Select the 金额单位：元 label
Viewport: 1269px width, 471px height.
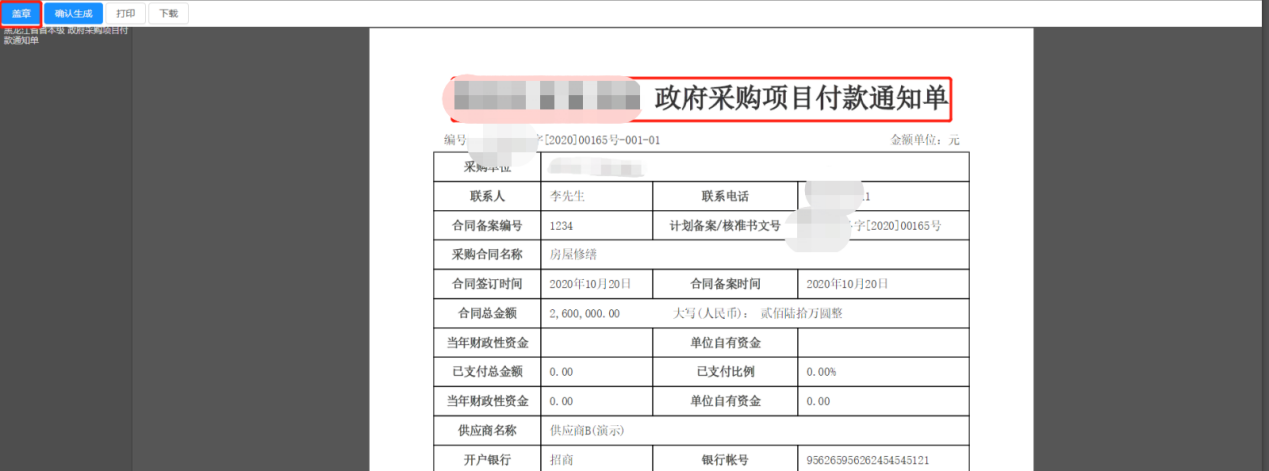click(x=925, y=140)
